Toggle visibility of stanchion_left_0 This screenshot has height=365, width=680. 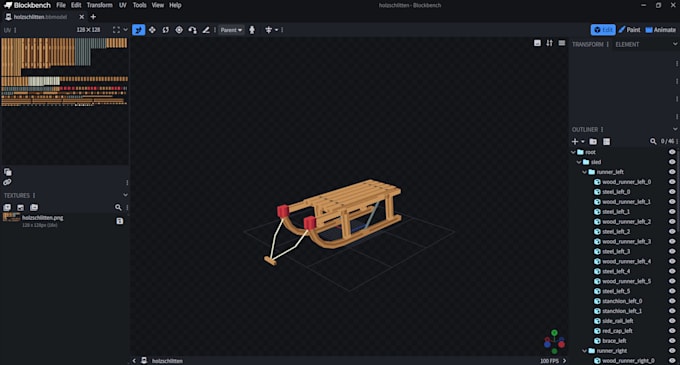click(672, 301)
